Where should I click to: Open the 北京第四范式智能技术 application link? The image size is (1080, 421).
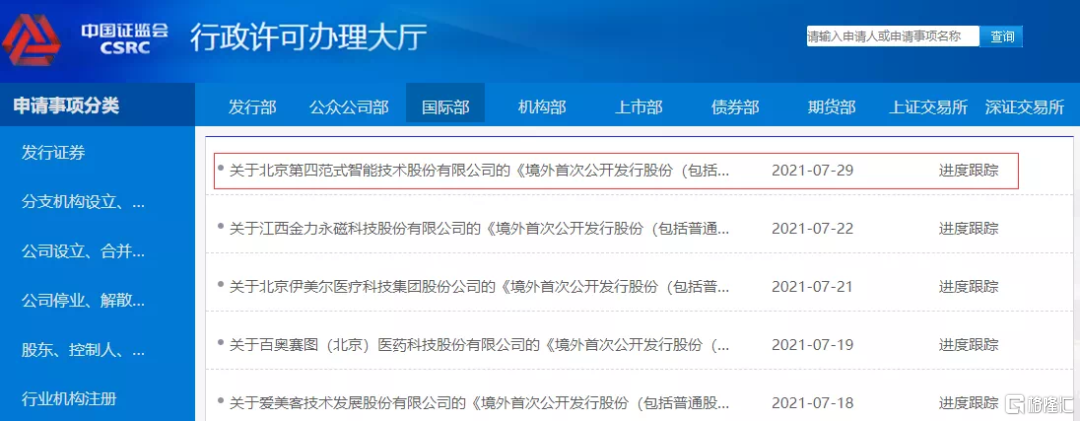pyautogui.click(x=479, y=170)
